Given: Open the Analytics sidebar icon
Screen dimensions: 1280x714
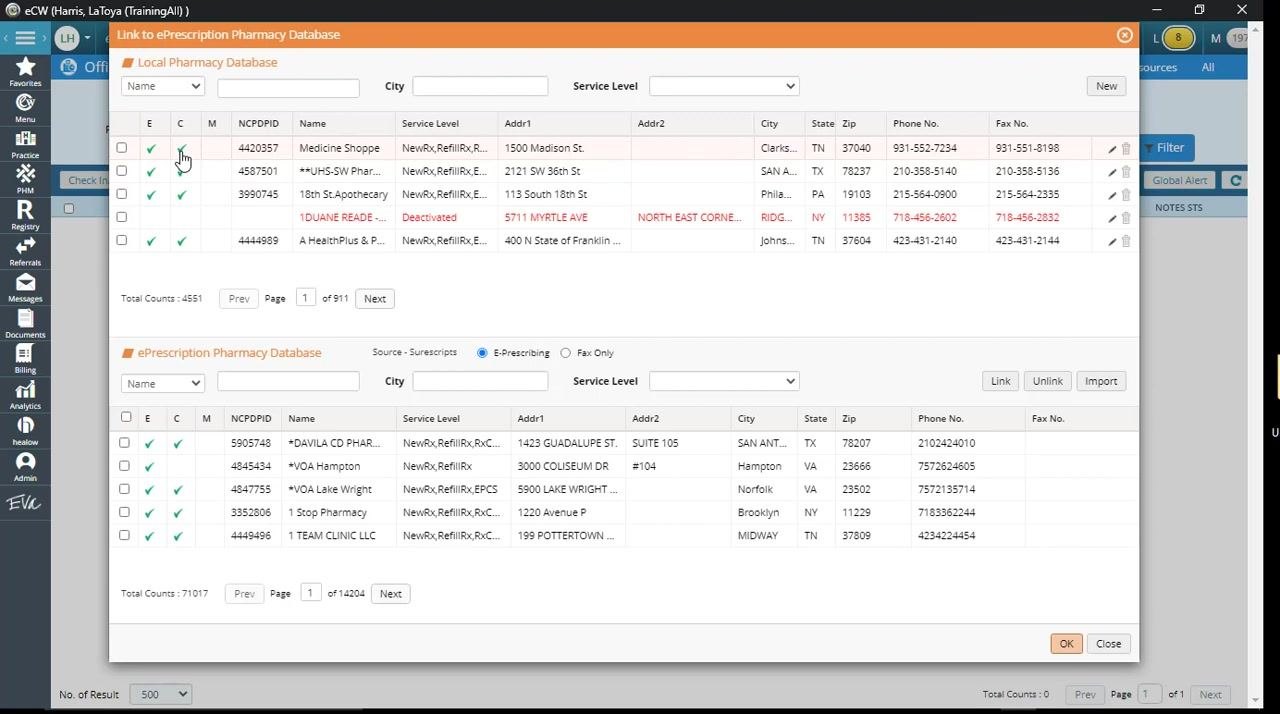Looking at the screenshot, I should (x=25, y=395).
